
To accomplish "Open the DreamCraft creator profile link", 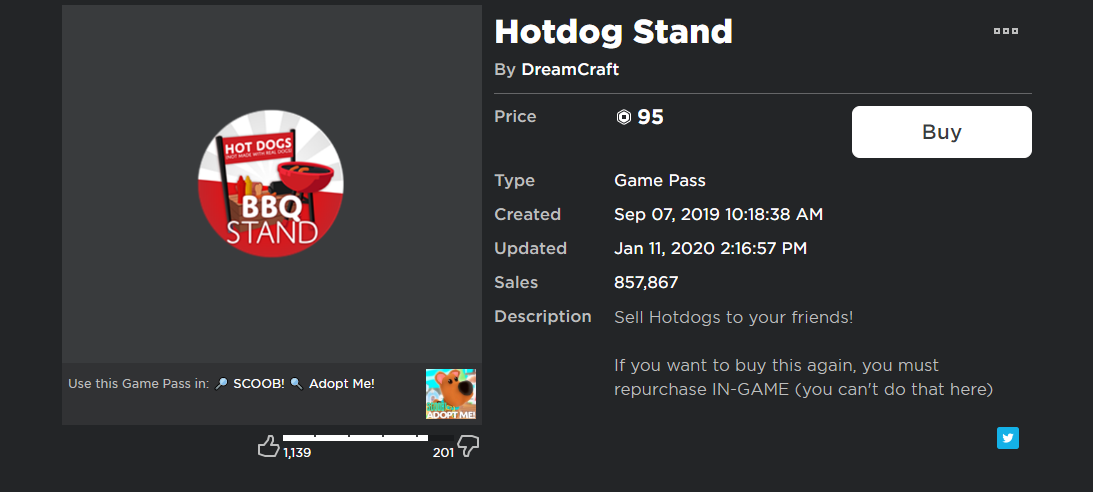I will (570, 69).
